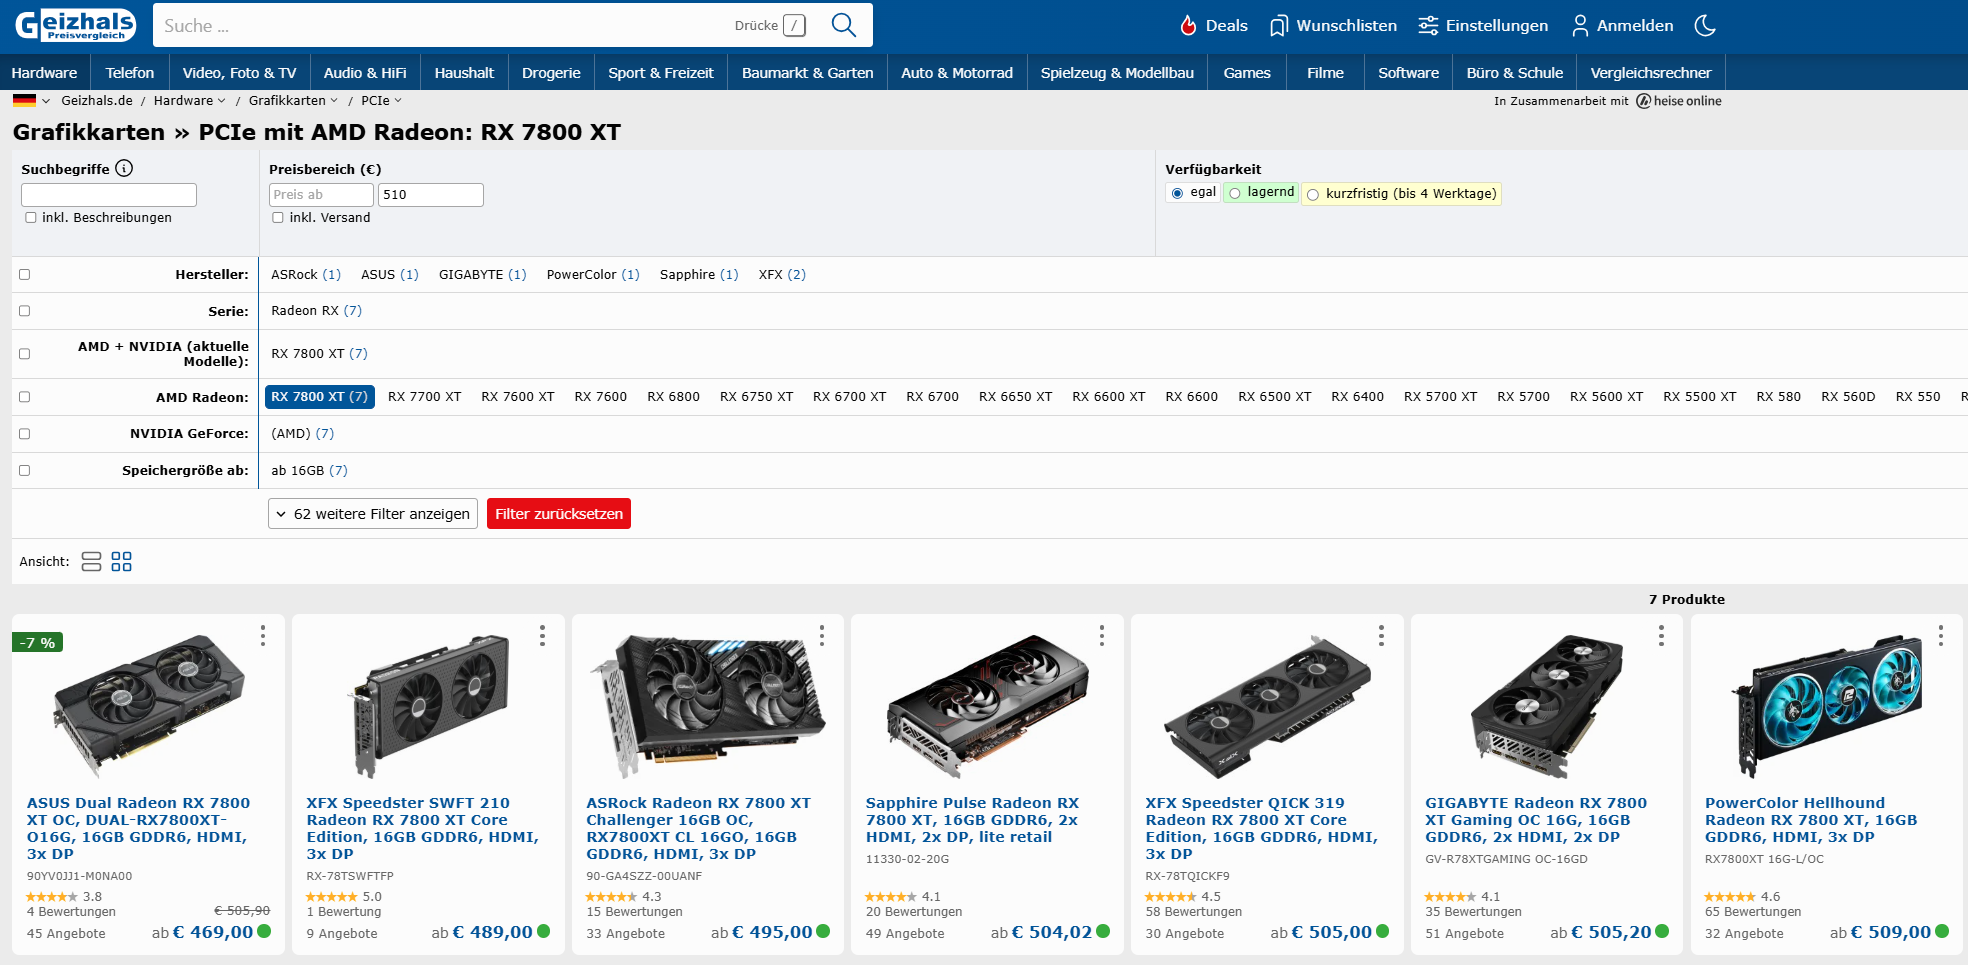Click the -7 % discount badge

tap(38, 643)
